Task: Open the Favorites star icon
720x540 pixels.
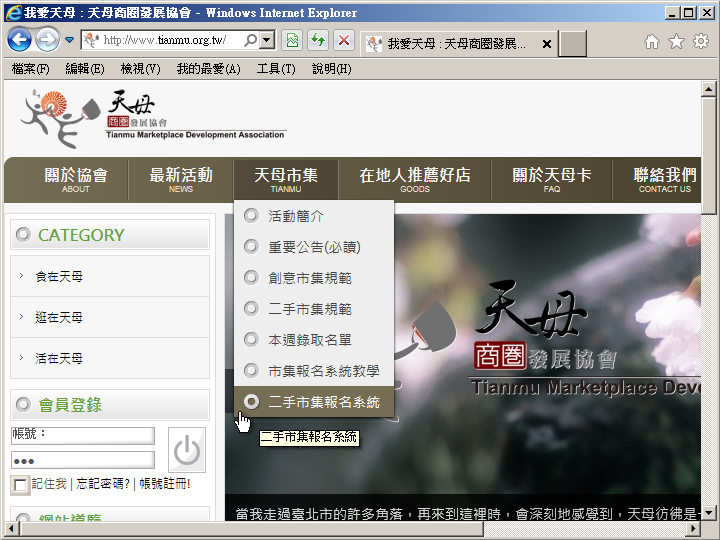Action: click(x=676, y=42)
